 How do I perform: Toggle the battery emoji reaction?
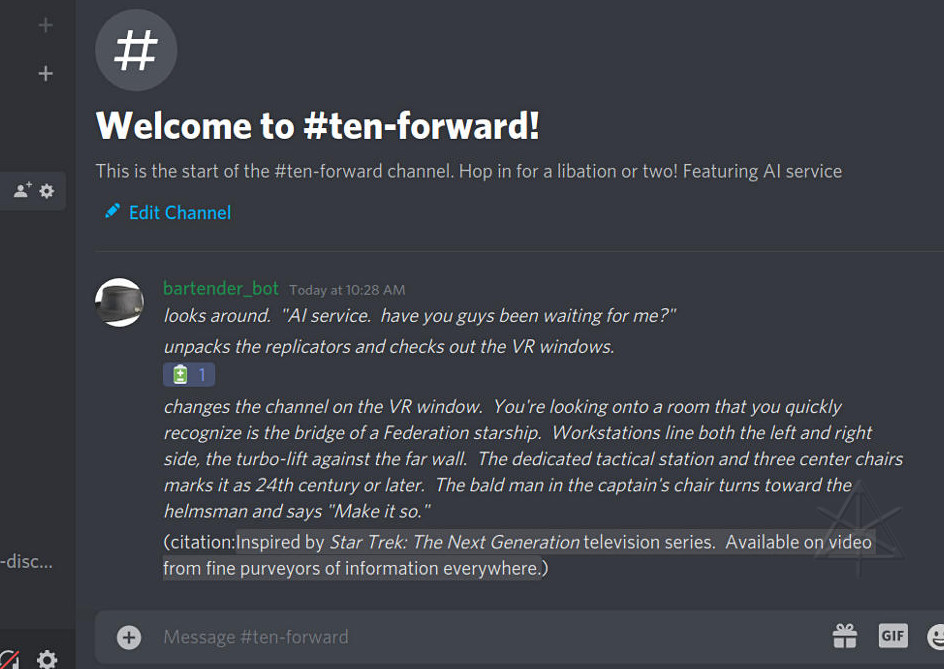189,375
